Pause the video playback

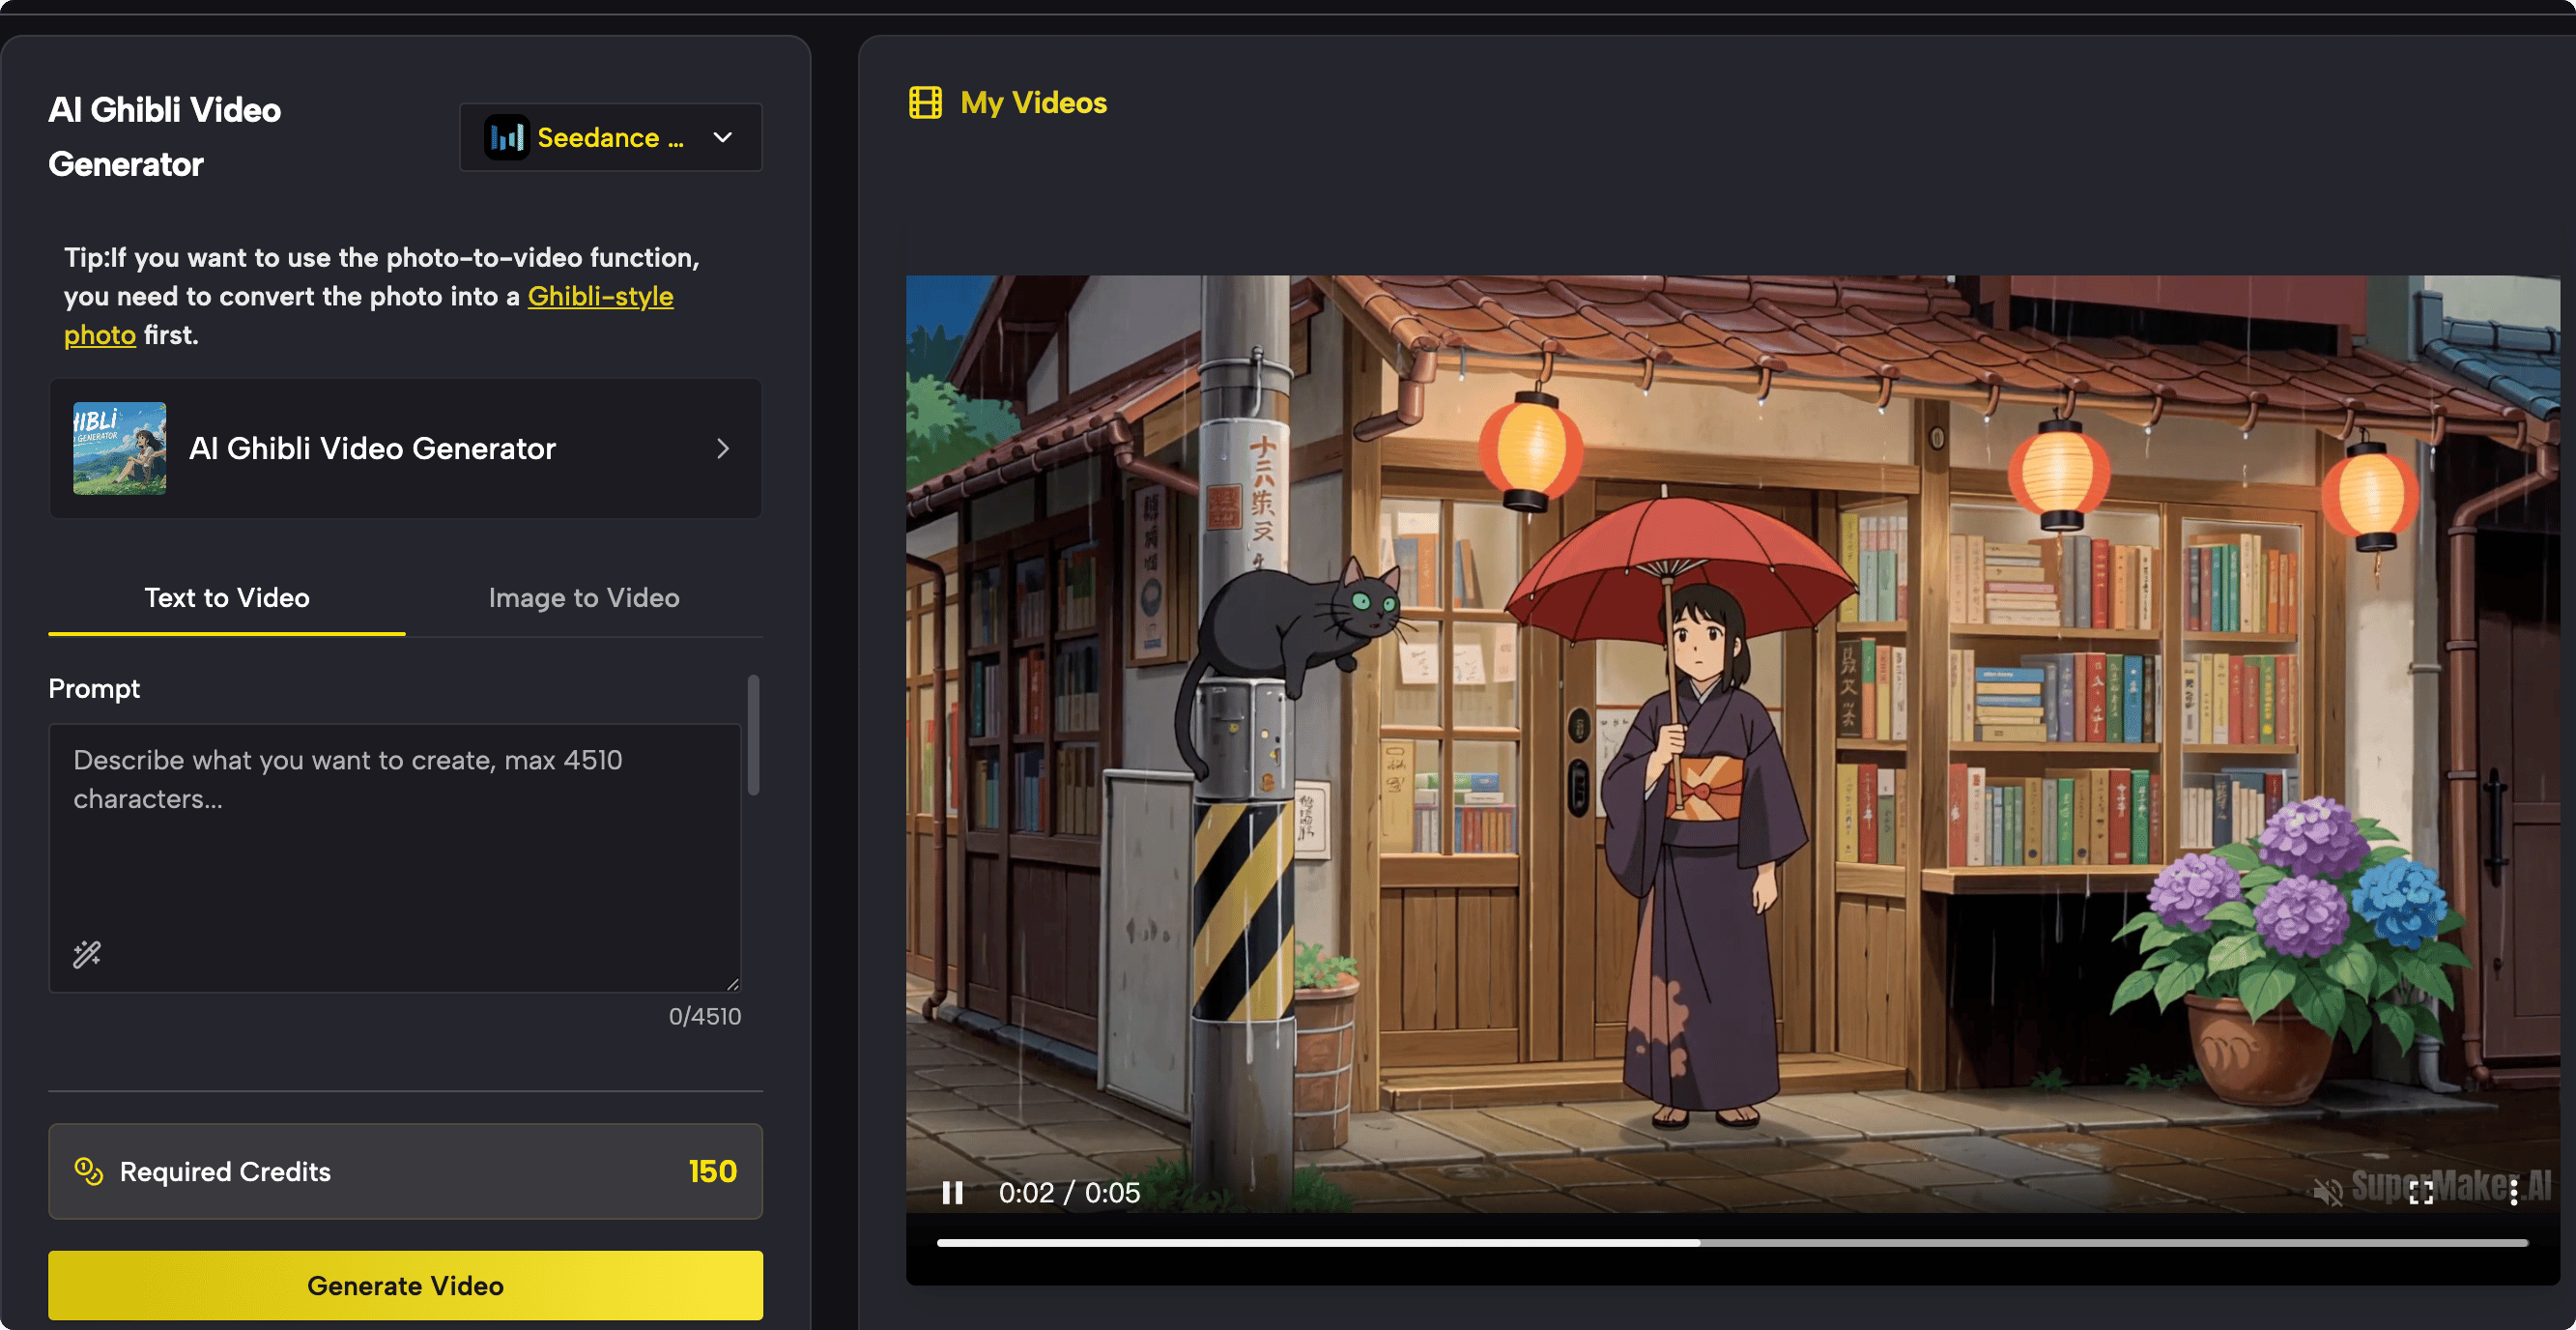click(952, 1192)
